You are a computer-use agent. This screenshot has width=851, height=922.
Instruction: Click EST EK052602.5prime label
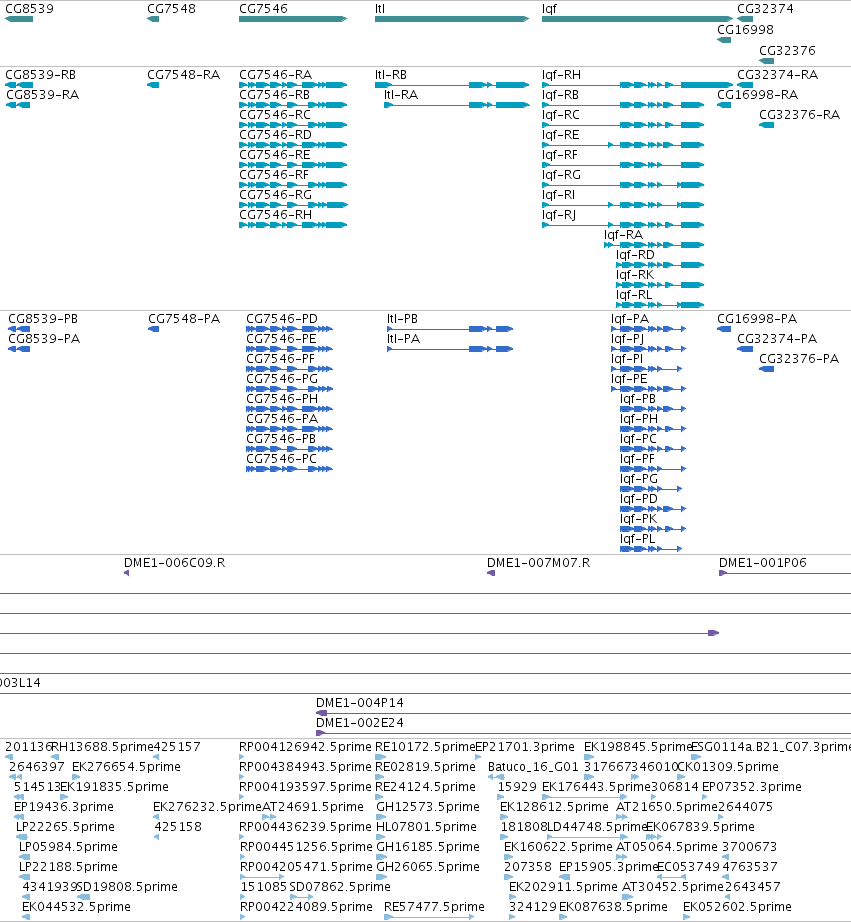pos(737,907)
